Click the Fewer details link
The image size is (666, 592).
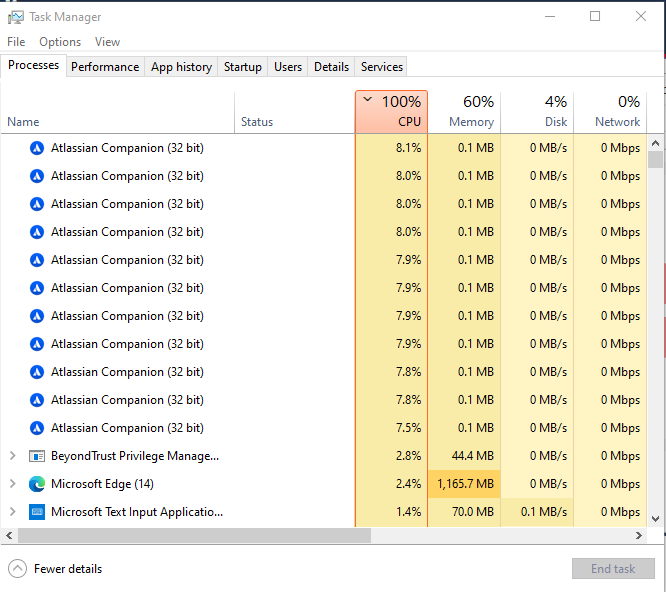tap(68, 569)
